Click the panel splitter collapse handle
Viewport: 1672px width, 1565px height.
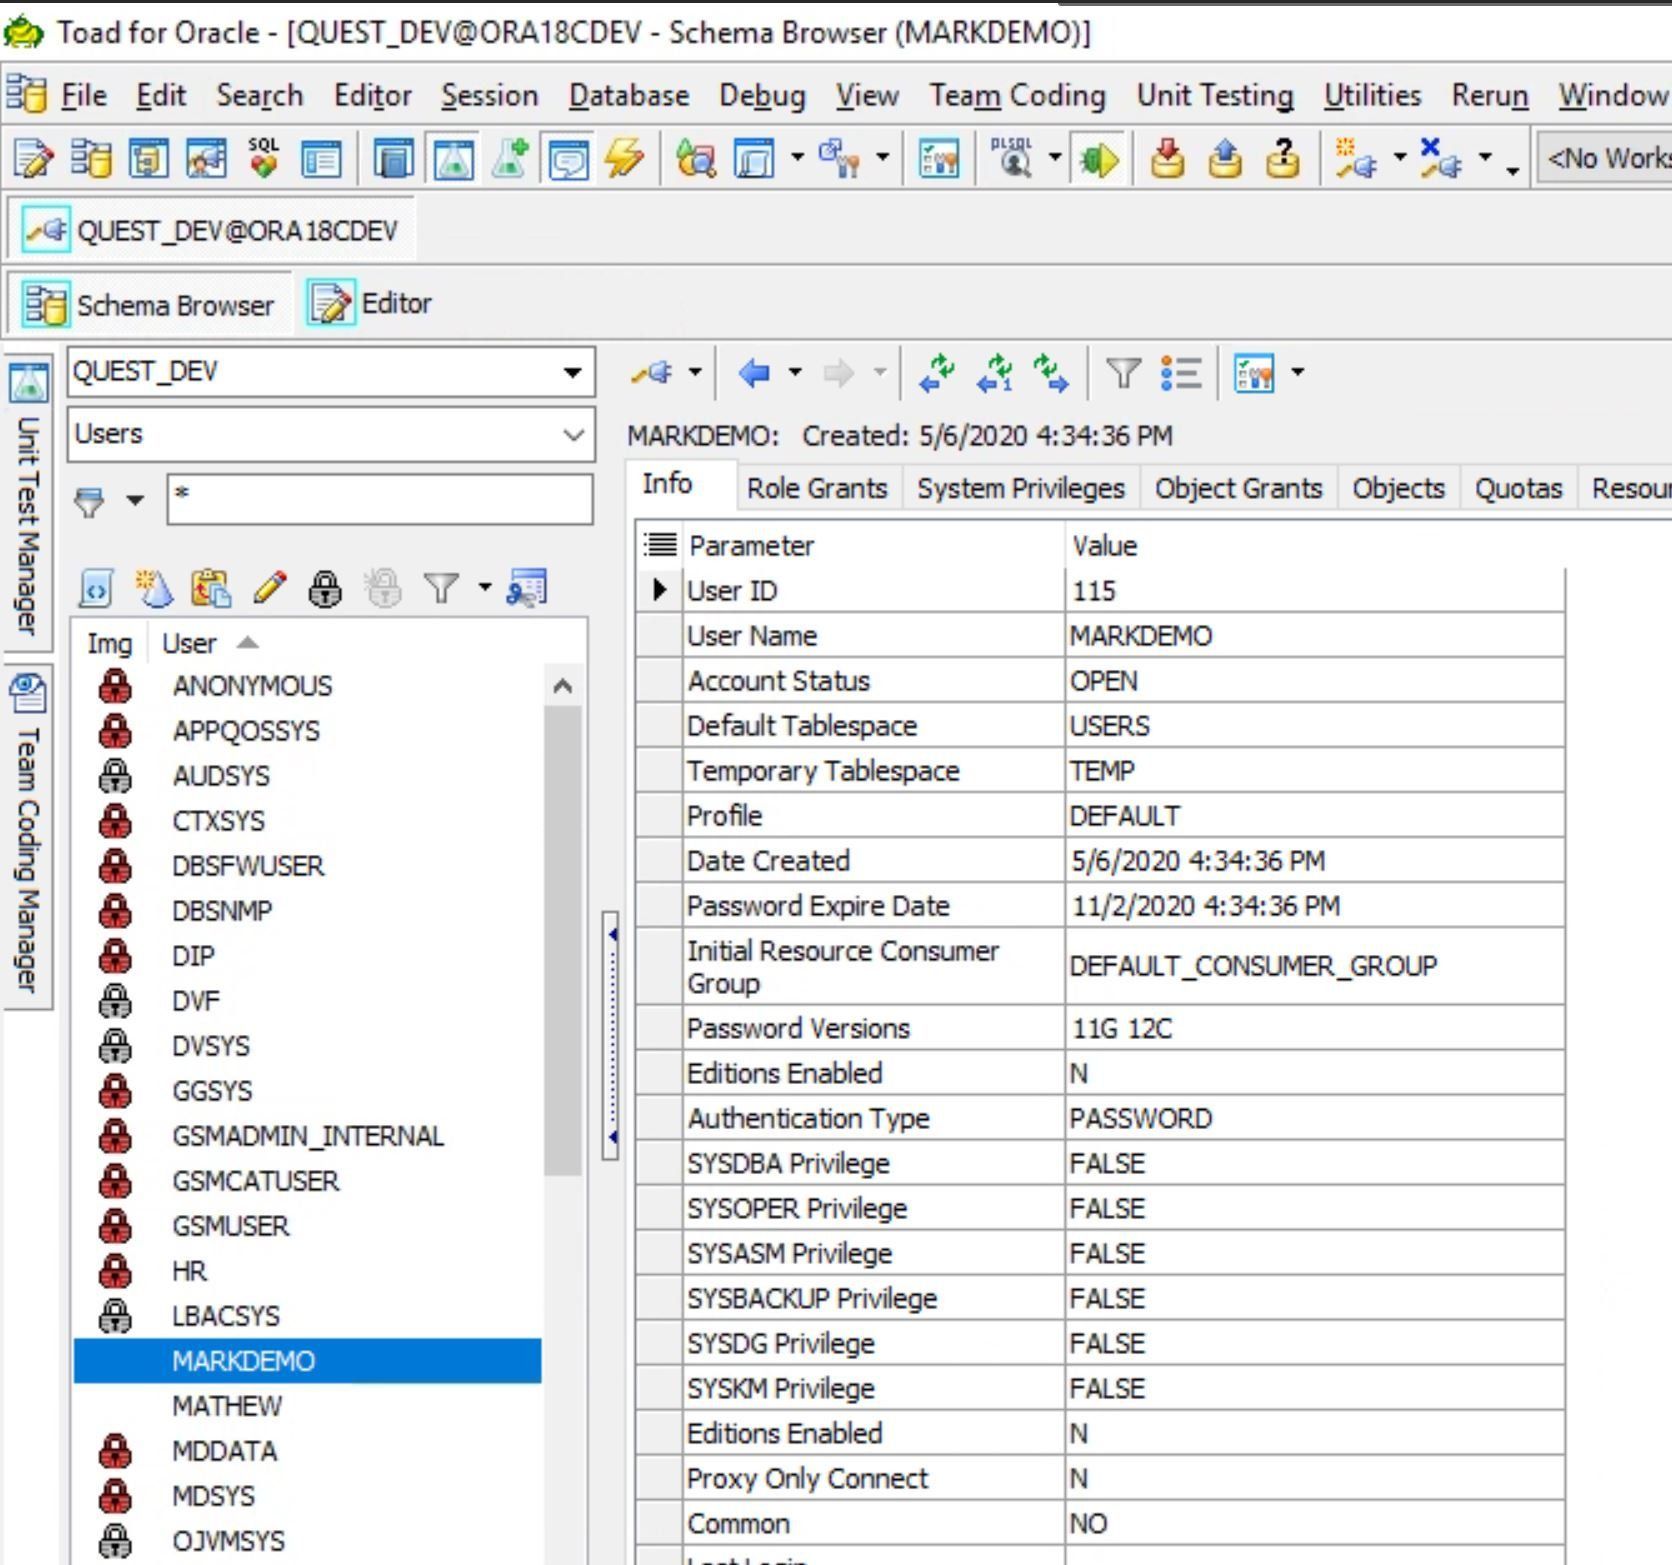pyautogui.click(x=610, y=1035)
